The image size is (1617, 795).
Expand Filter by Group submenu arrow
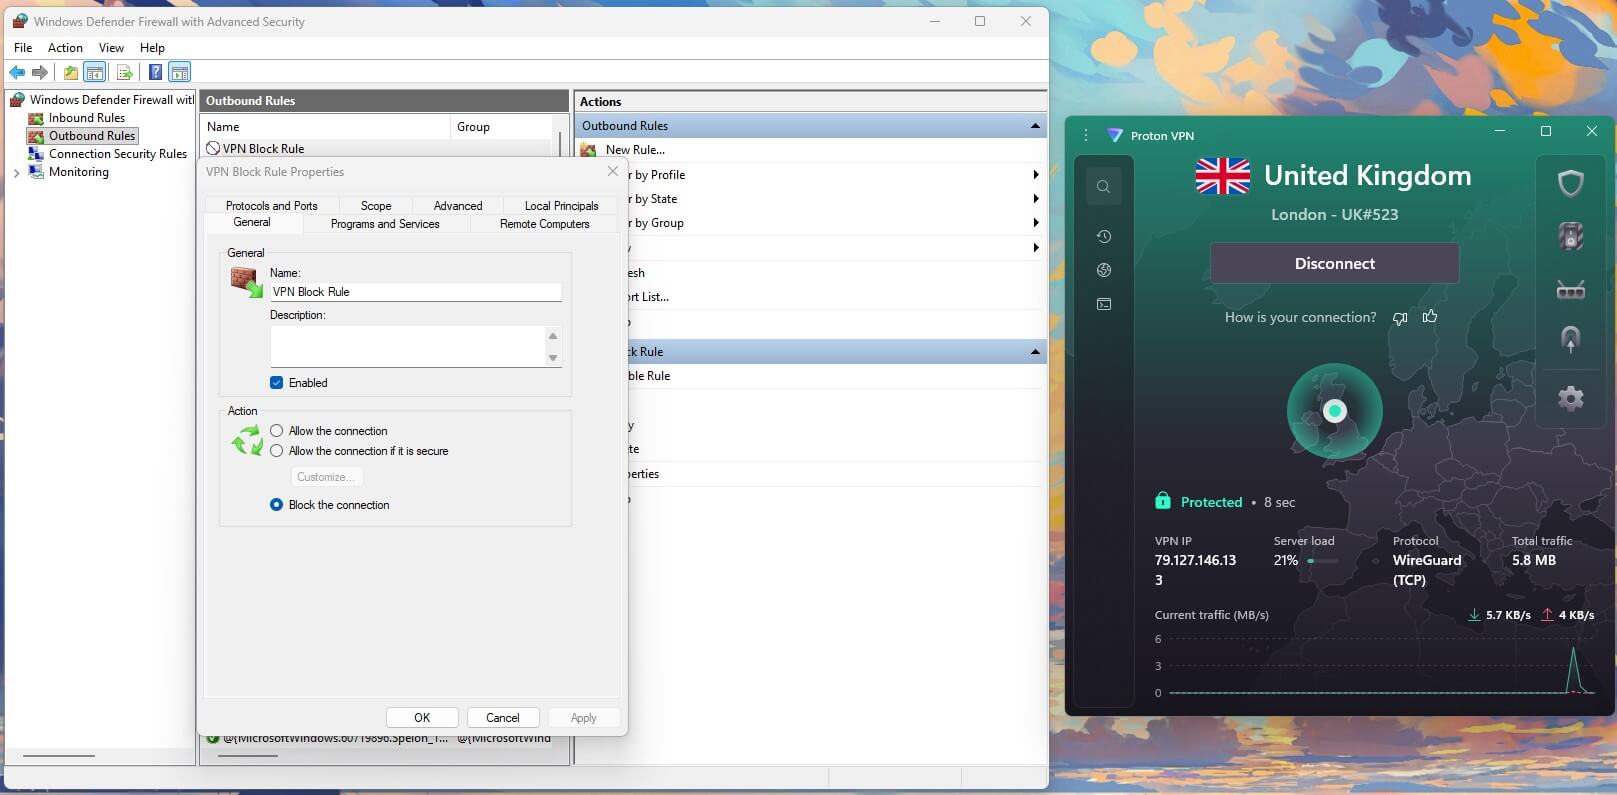[x=1036, y=223]
